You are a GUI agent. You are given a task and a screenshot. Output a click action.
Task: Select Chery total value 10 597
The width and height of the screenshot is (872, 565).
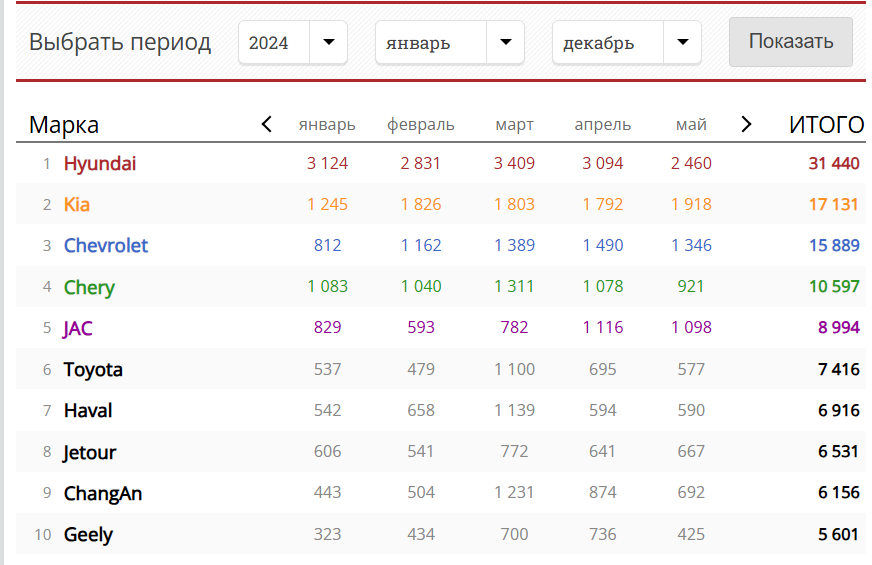[834, 286]
